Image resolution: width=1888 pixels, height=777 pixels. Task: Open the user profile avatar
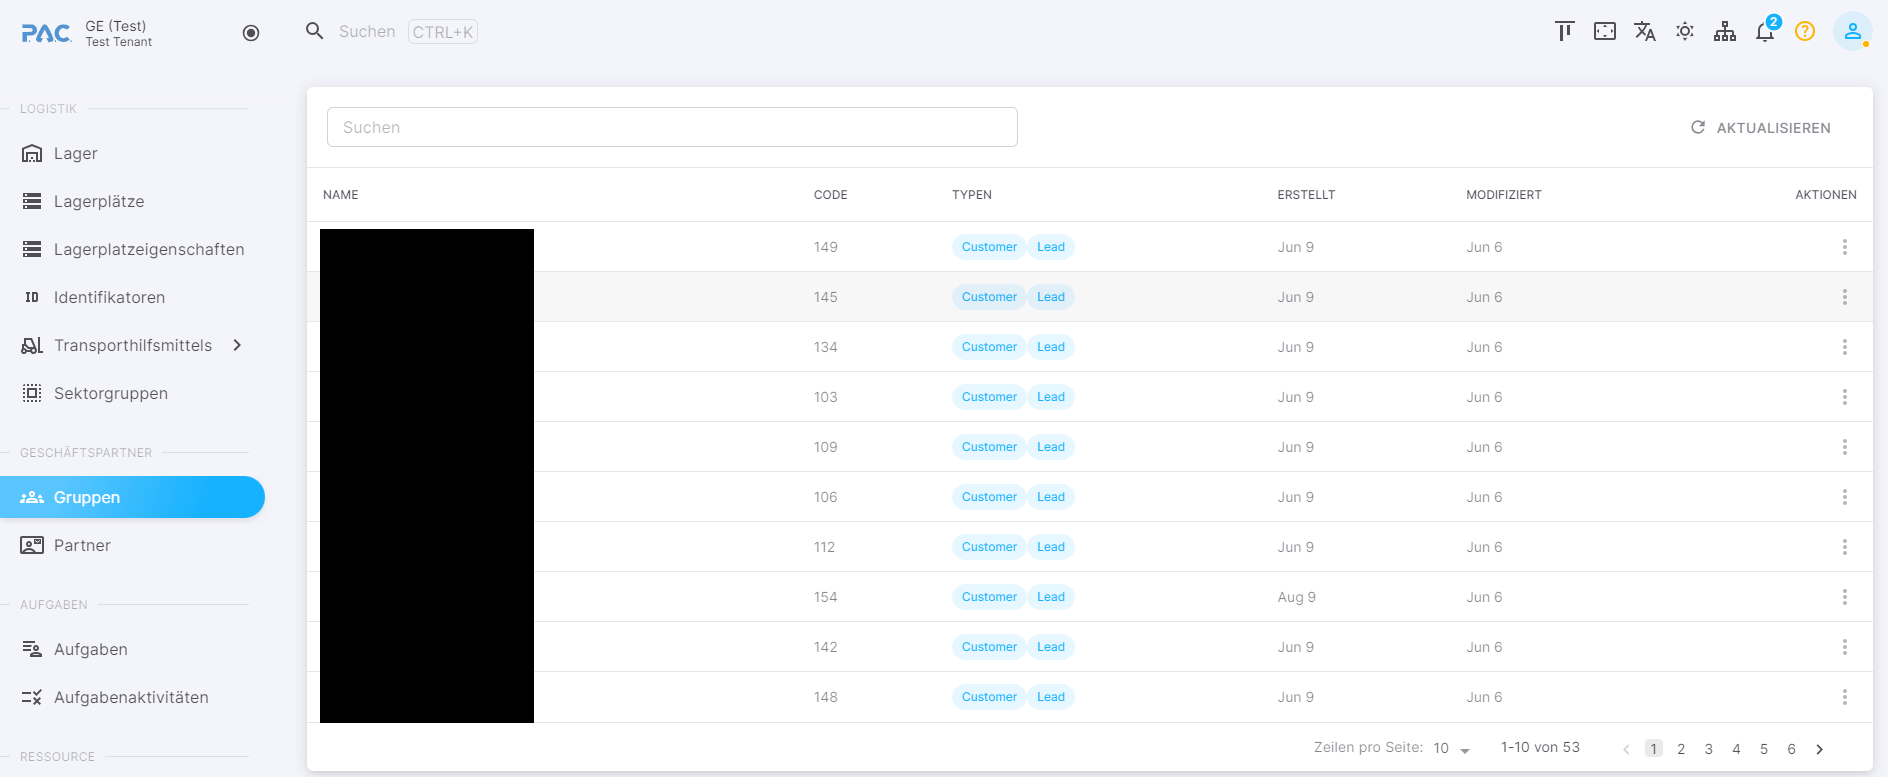[1853, 31]
